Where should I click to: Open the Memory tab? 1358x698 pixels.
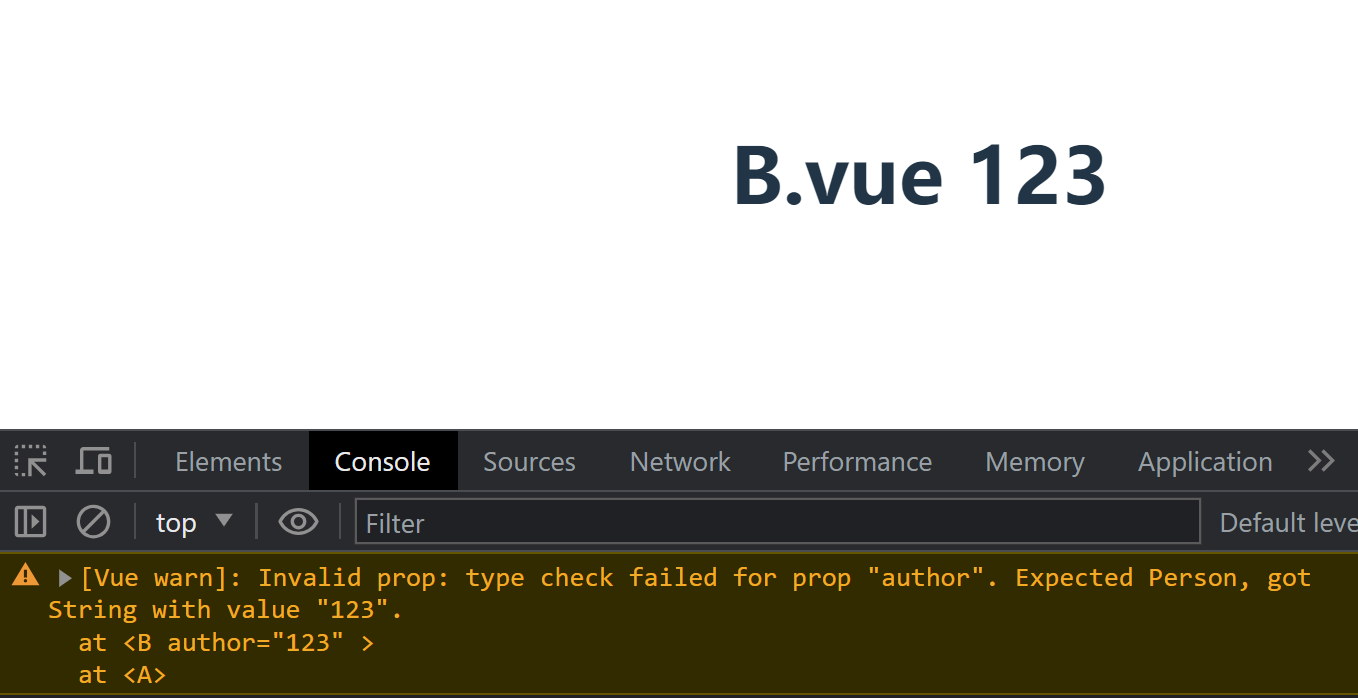click(1035, 461)
